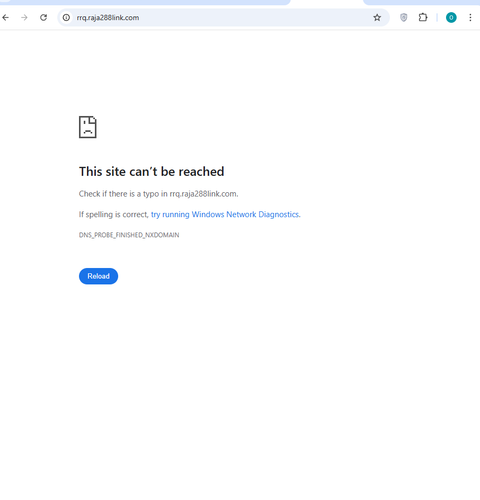
Task: Click the forward navigation arrow
Action: tap(24, 17)
